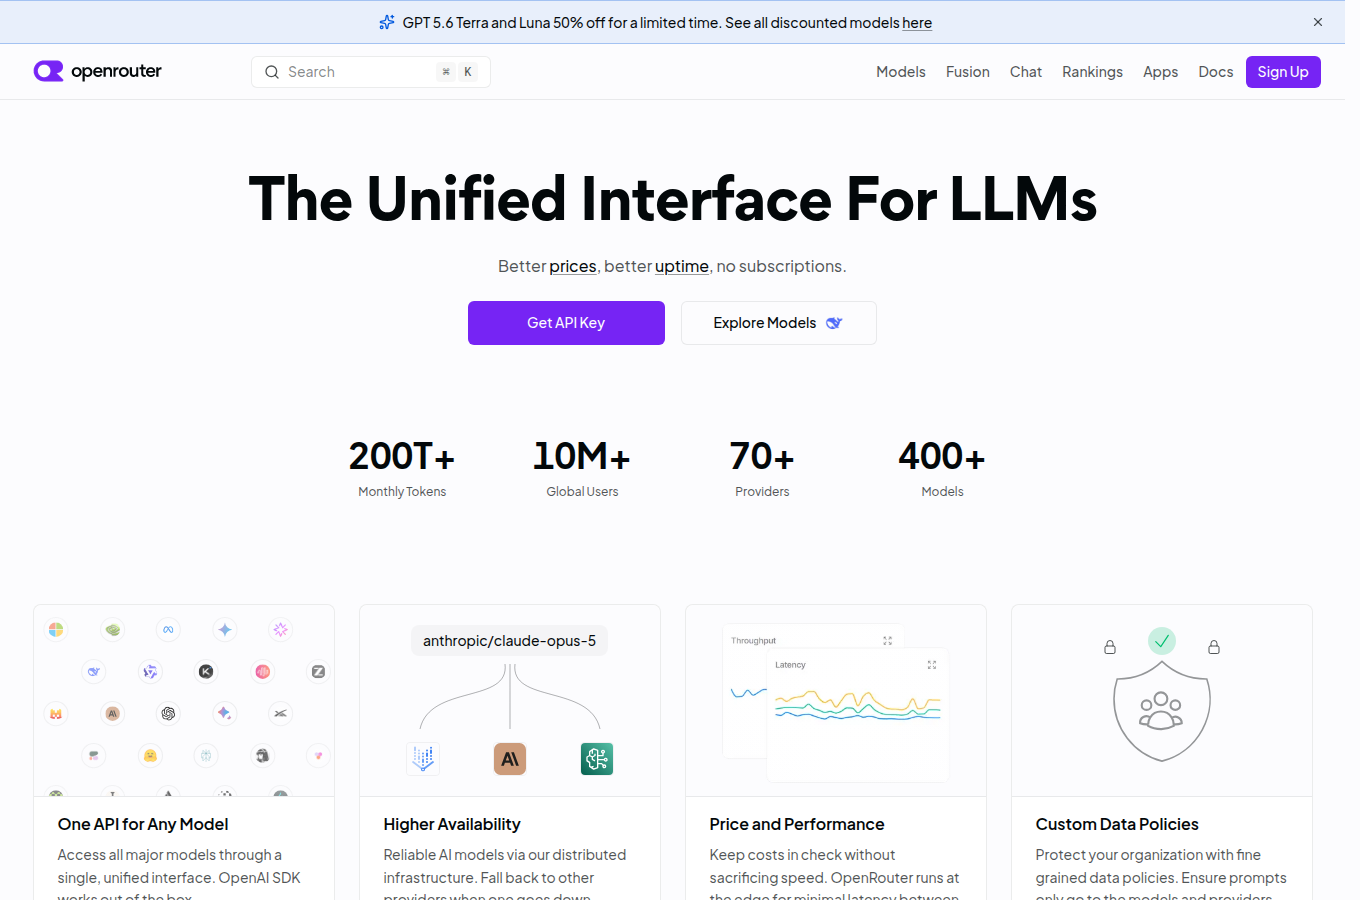Click the Hugging Face emoji icon
This screenshot has height=900, width=1360.
point(150,756)
